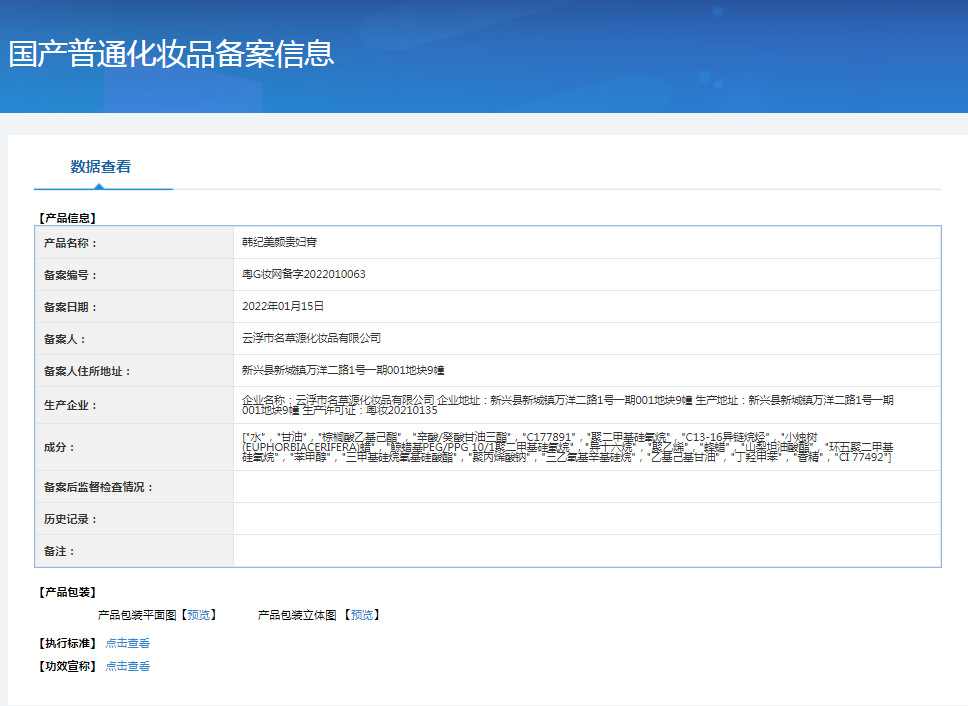Click the ingredients list text
Image resolution: width=968 pixels, height=706 pixels.
[x=568, y=447]
